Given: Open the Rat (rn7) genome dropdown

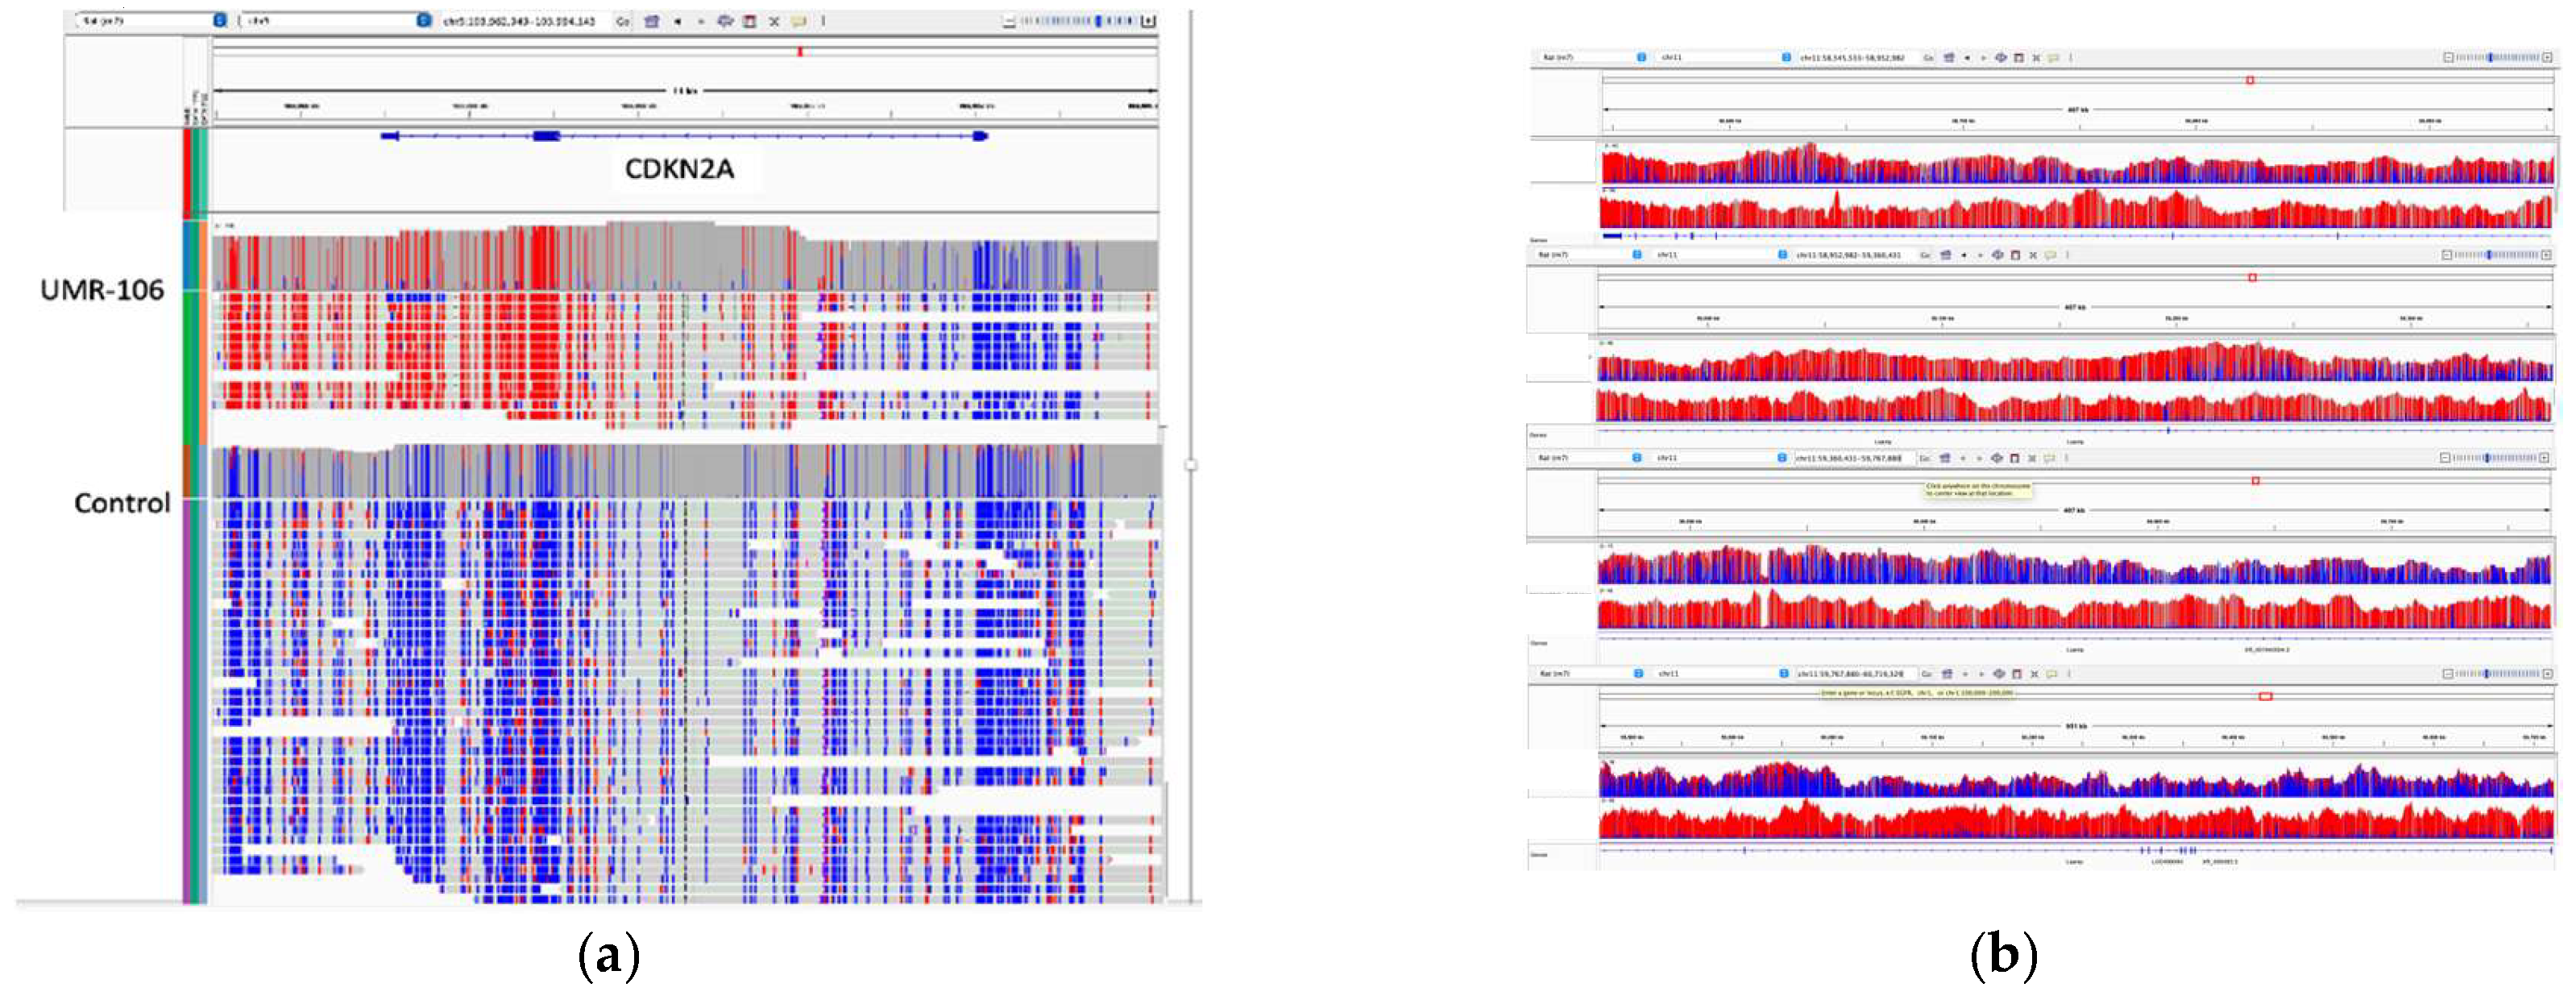Looking at the screenshot, I should (x=1641, y=60).
